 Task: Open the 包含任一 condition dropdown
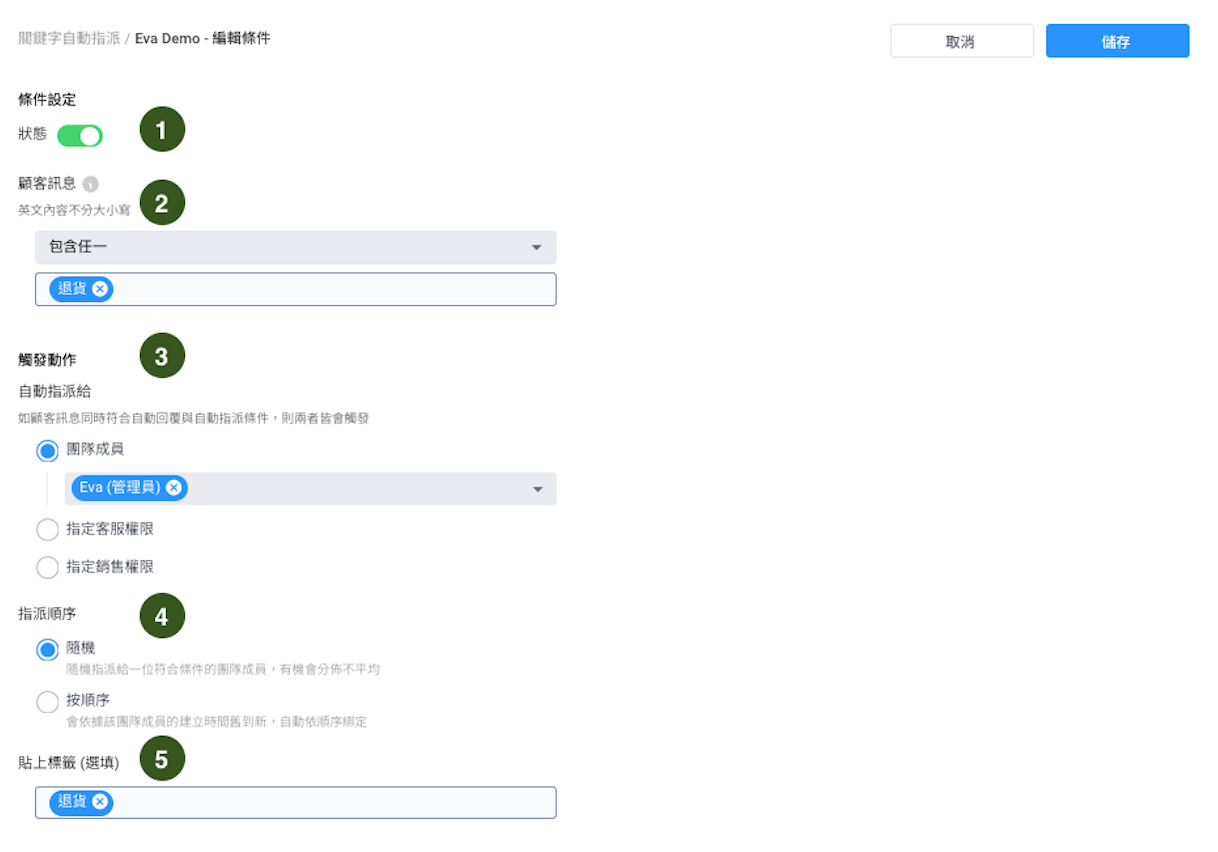point(295,247)
